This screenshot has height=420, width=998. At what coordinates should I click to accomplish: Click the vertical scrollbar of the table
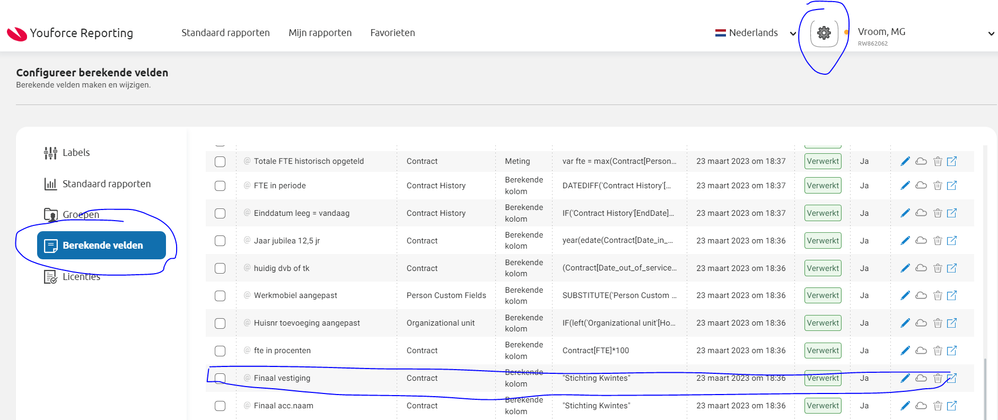987,388
